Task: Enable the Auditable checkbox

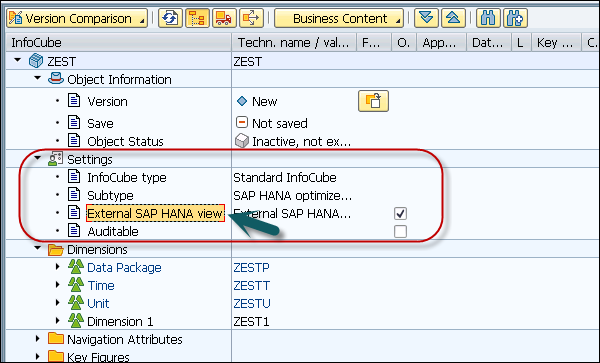Action: click(400, 231)
